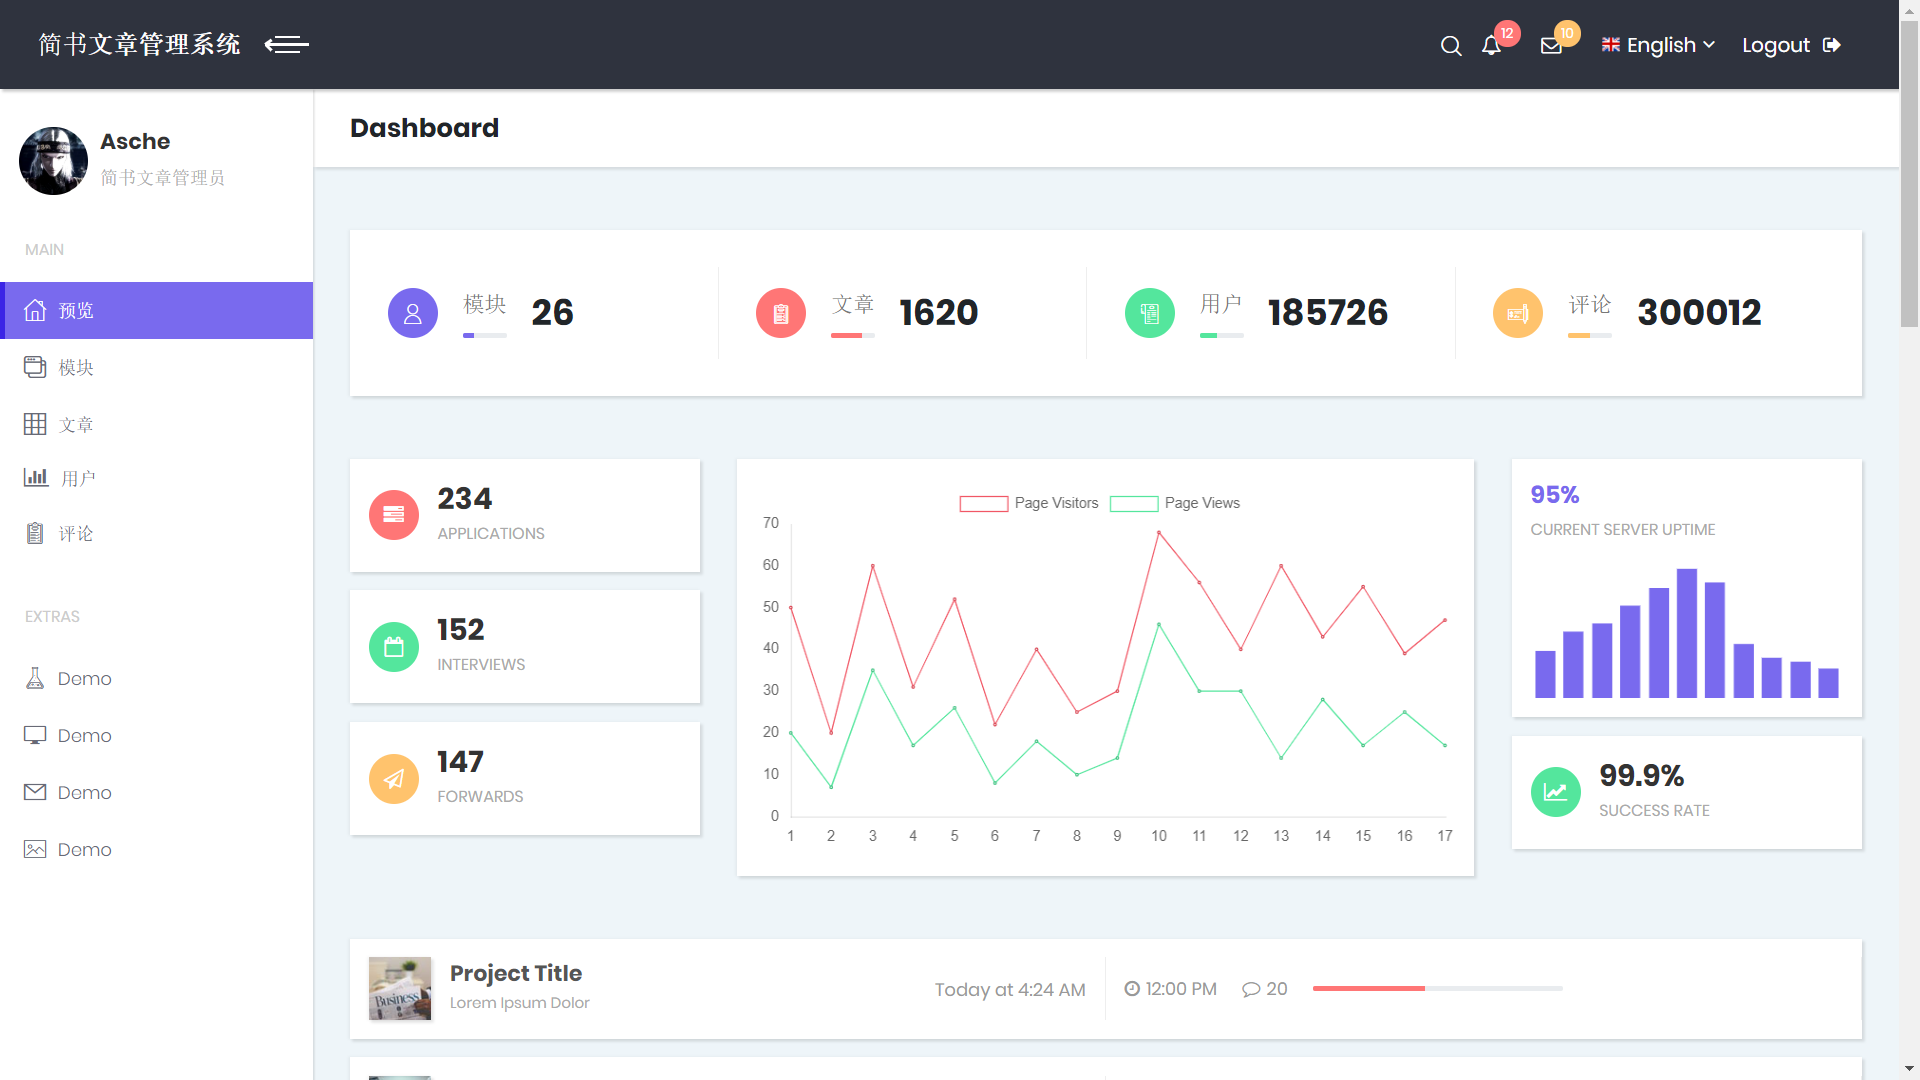Open the messages envelope icon
Screen dimensions: 1920x1080
[x=1551, y=46]
